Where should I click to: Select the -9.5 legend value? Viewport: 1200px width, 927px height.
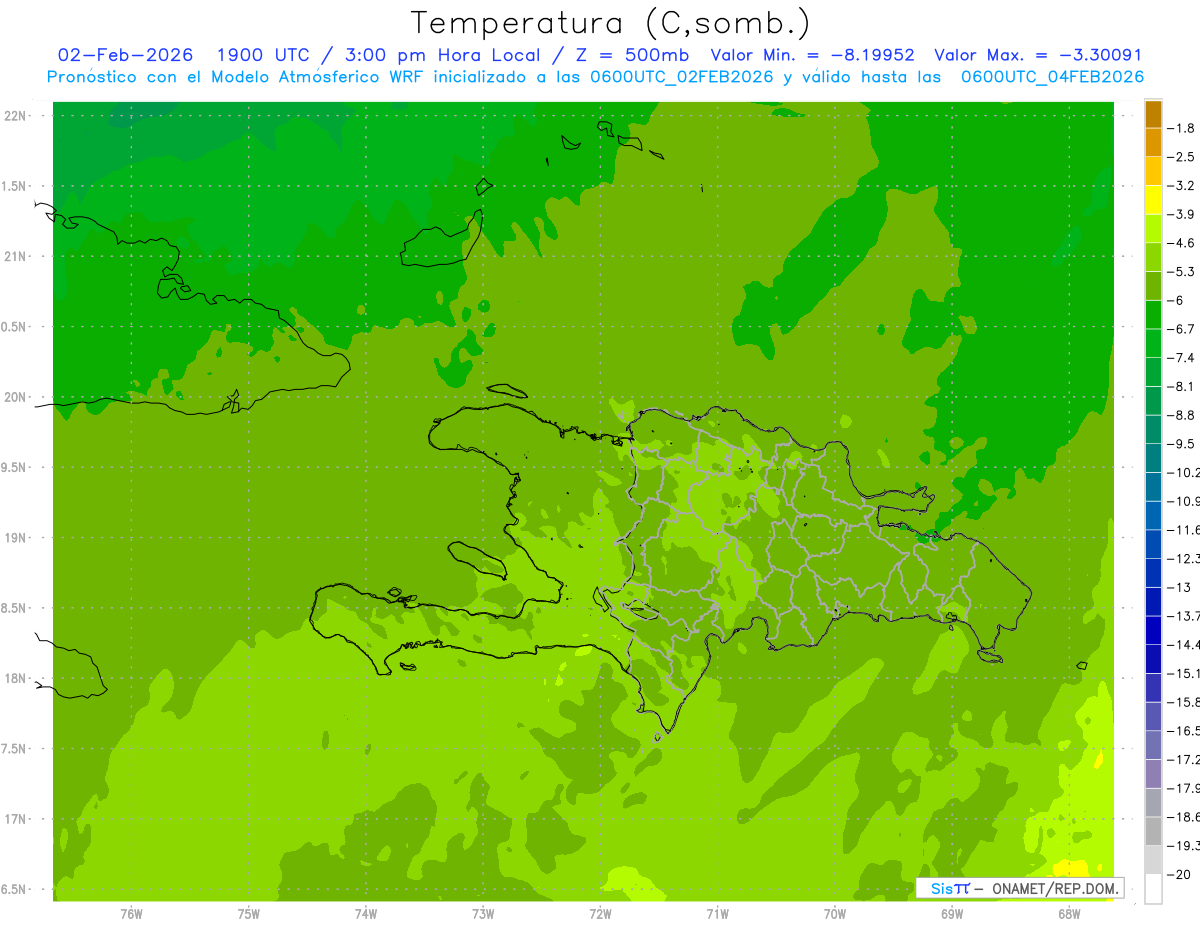coord(1182,444)
